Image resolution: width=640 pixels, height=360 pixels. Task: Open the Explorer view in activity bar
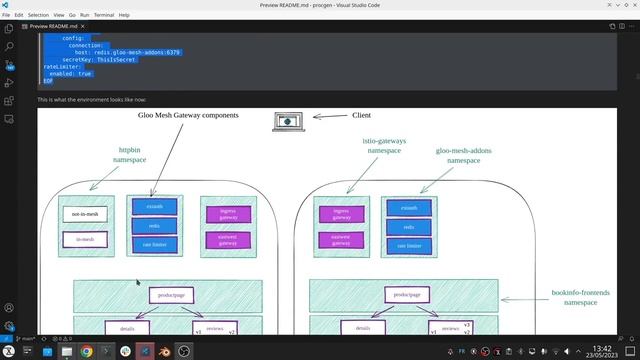[9, 29]
